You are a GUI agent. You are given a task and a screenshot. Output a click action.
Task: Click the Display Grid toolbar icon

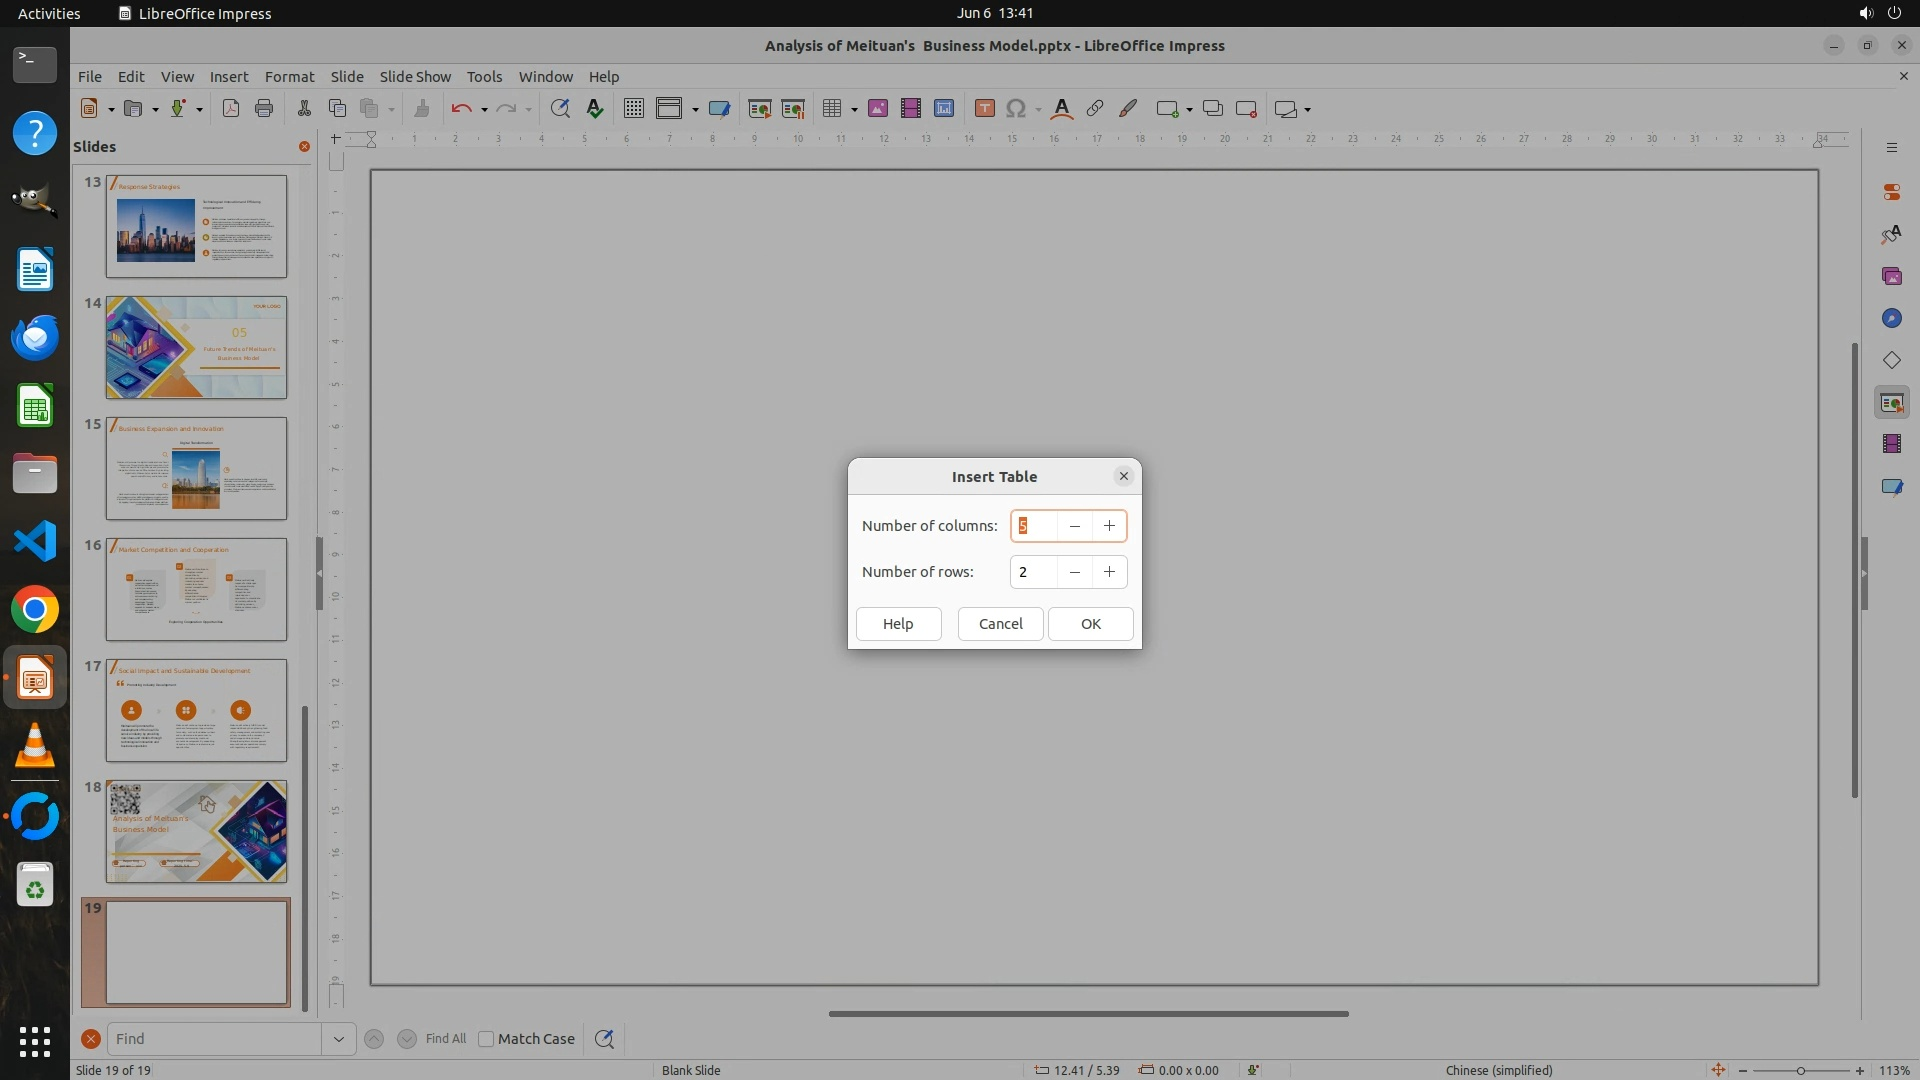point(633,109)
